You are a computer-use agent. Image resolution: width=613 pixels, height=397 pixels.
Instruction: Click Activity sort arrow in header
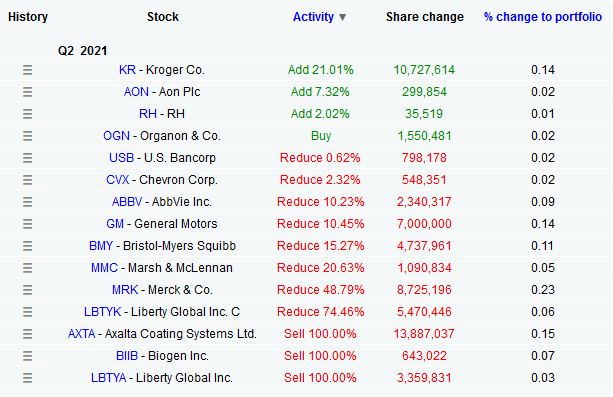click(x=342, y=17)
